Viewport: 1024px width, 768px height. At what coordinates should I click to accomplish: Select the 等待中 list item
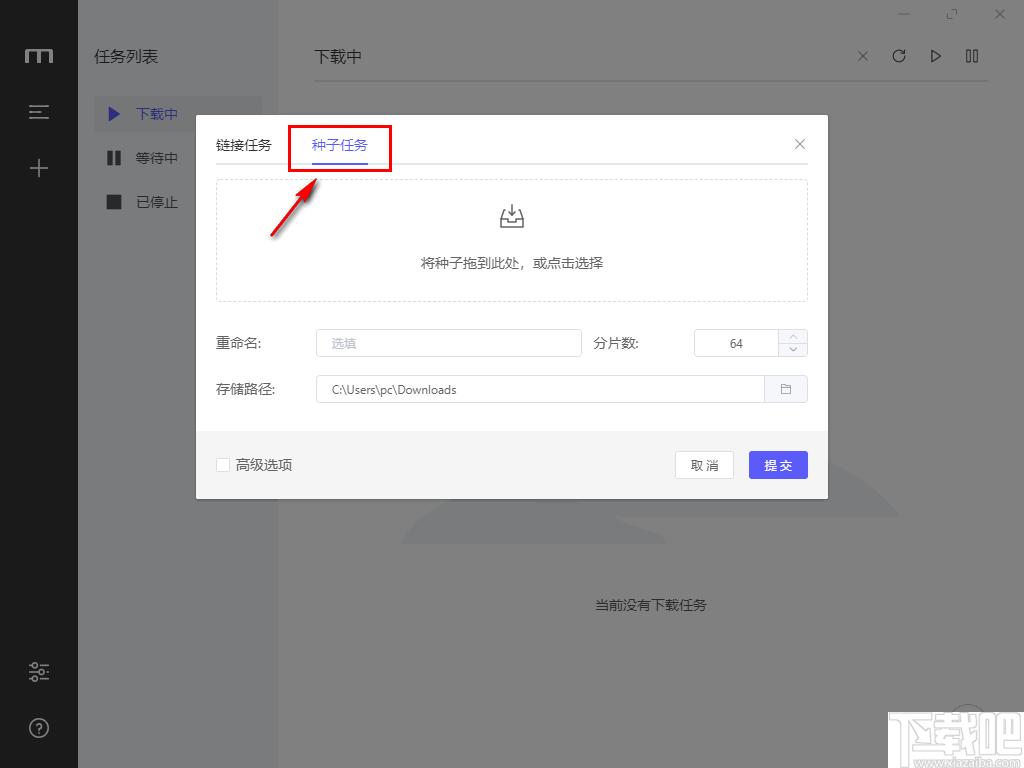click(x=142, y=157)
